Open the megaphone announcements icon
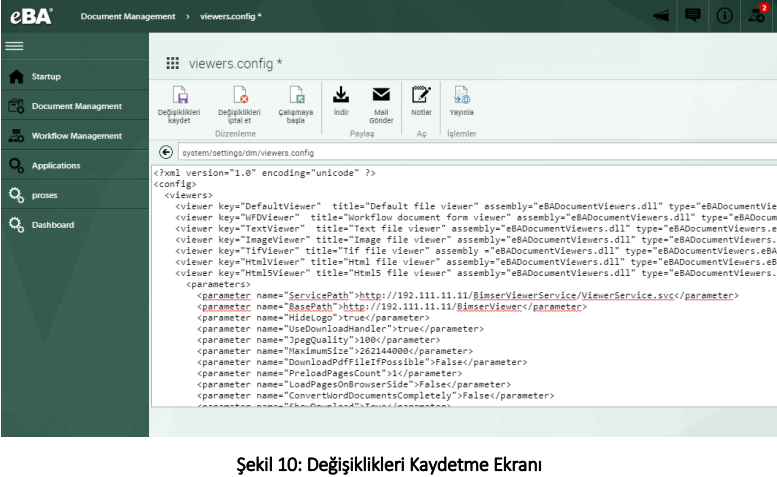Viewport: 777px width, 477px height. point(661,16)
